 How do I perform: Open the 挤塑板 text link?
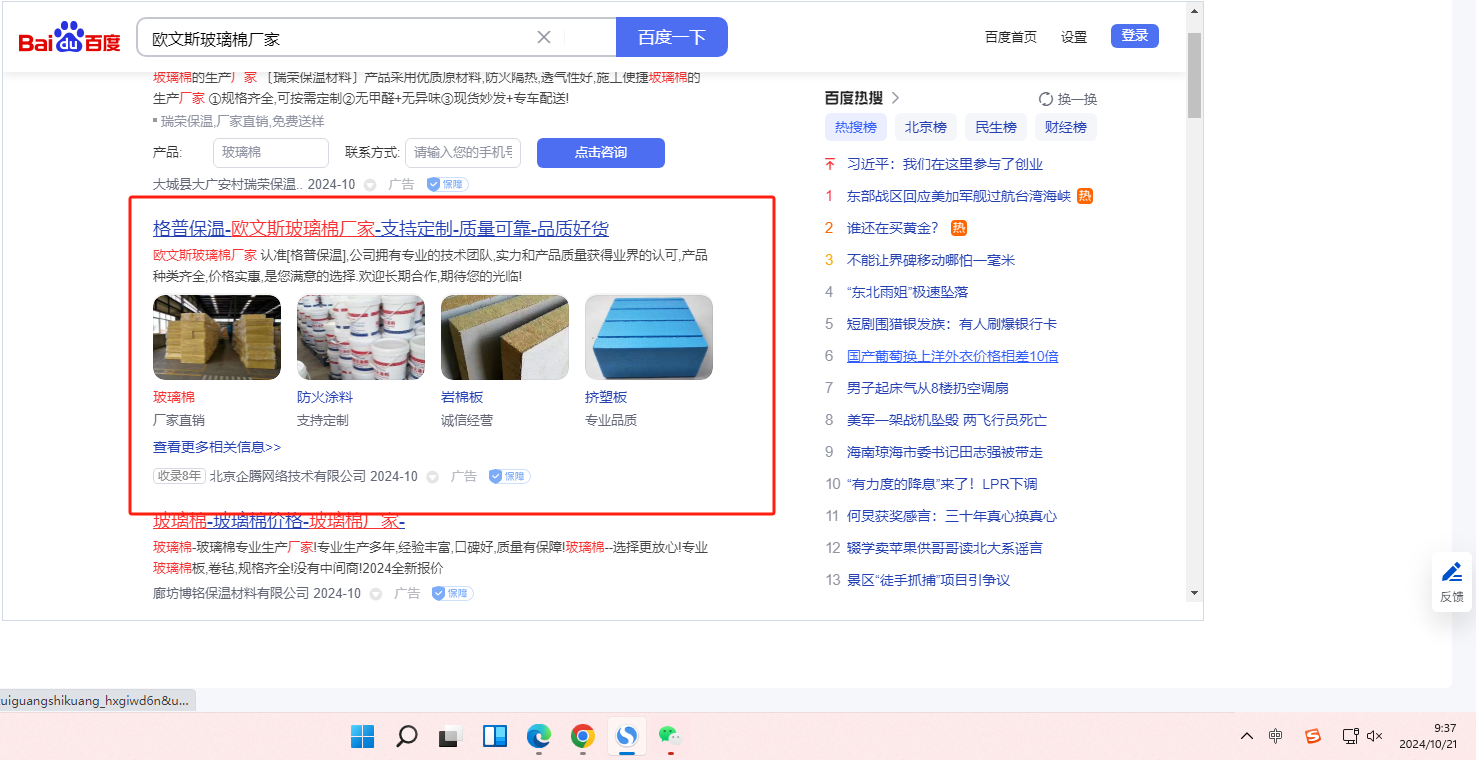point(606,397)
